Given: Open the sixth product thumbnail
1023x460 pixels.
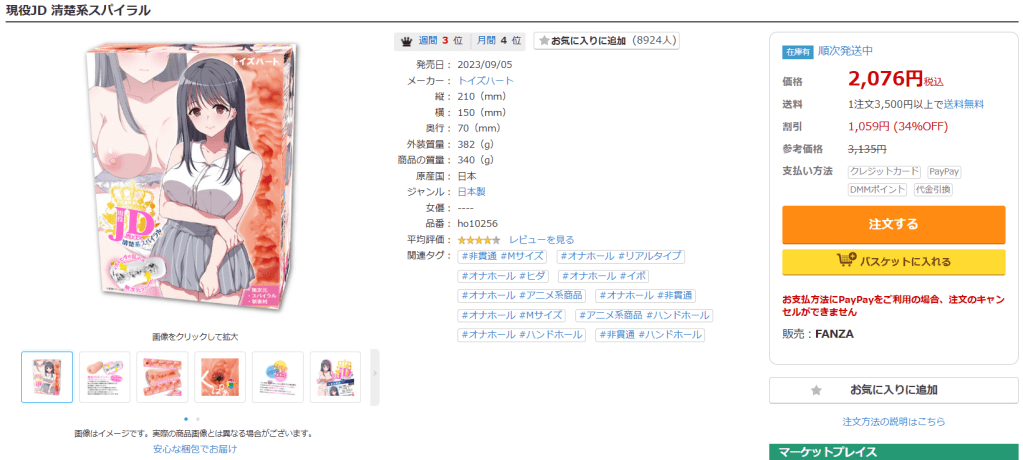Looking at the screenshot, I should (335, 377).
